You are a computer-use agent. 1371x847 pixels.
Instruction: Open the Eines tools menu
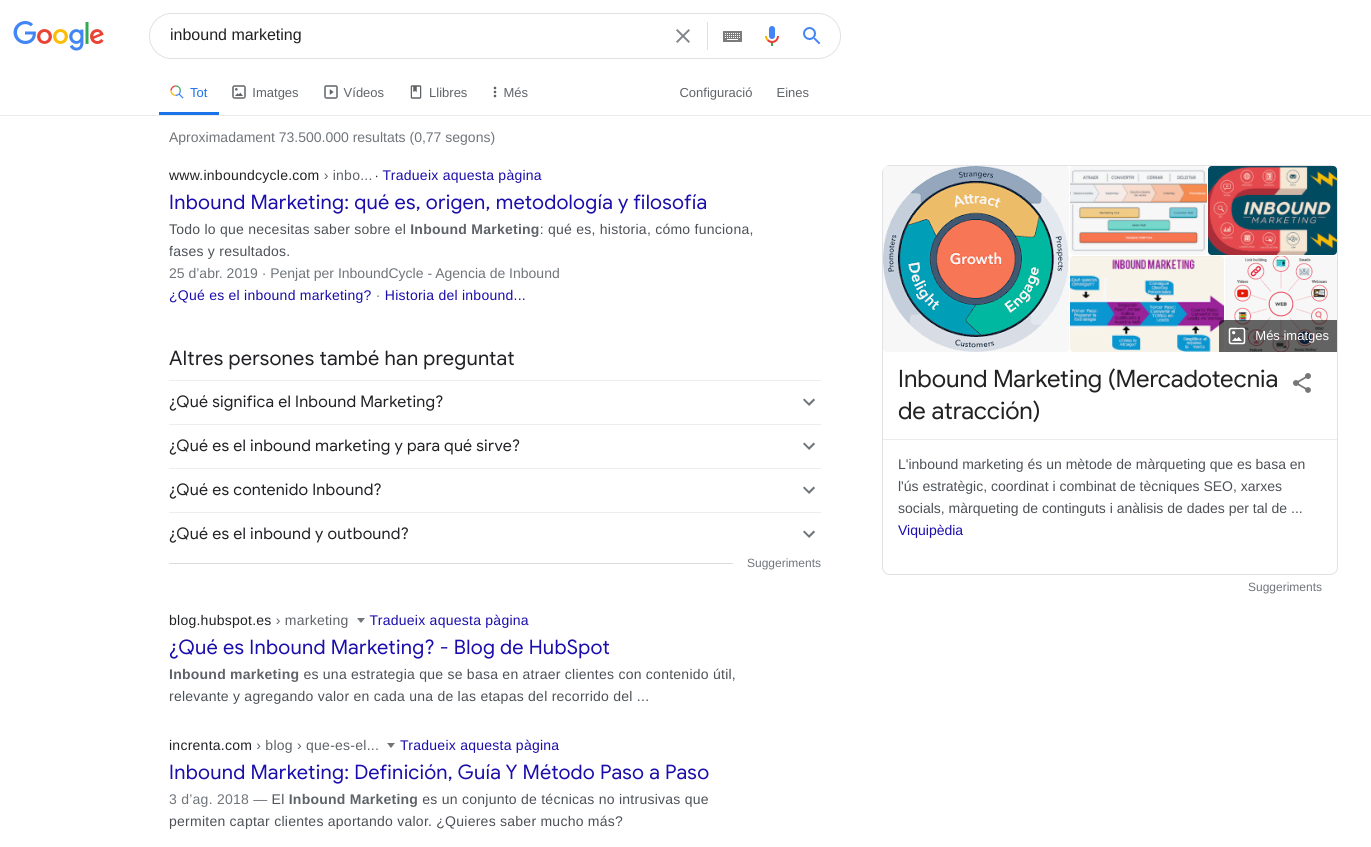click(x=792, y=92)
